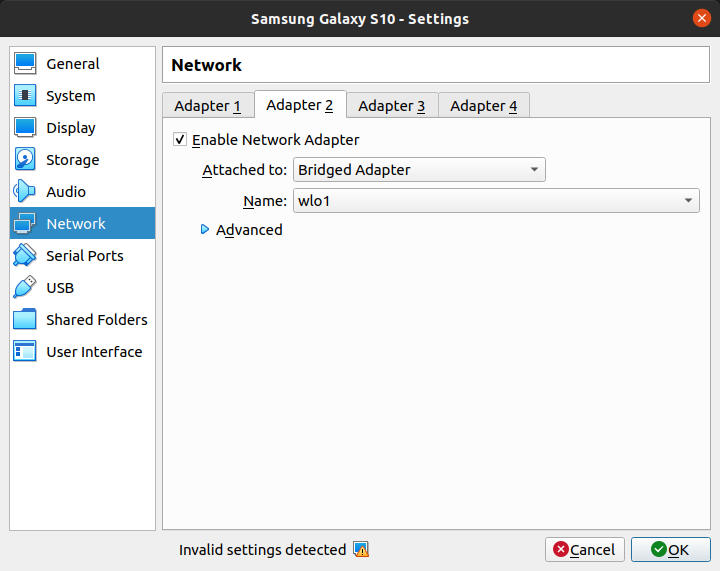Viewport: 720px width, 571px height.
Task: Open the Attached to dropdown
Action: click(x=419, y=170)
